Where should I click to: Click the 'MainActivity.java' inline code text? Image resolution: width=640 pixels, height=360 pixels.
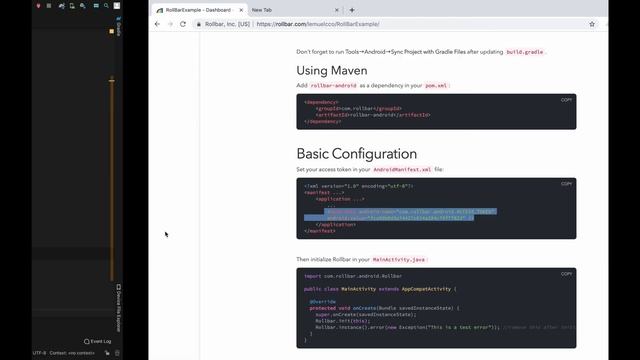click(399, 260)
